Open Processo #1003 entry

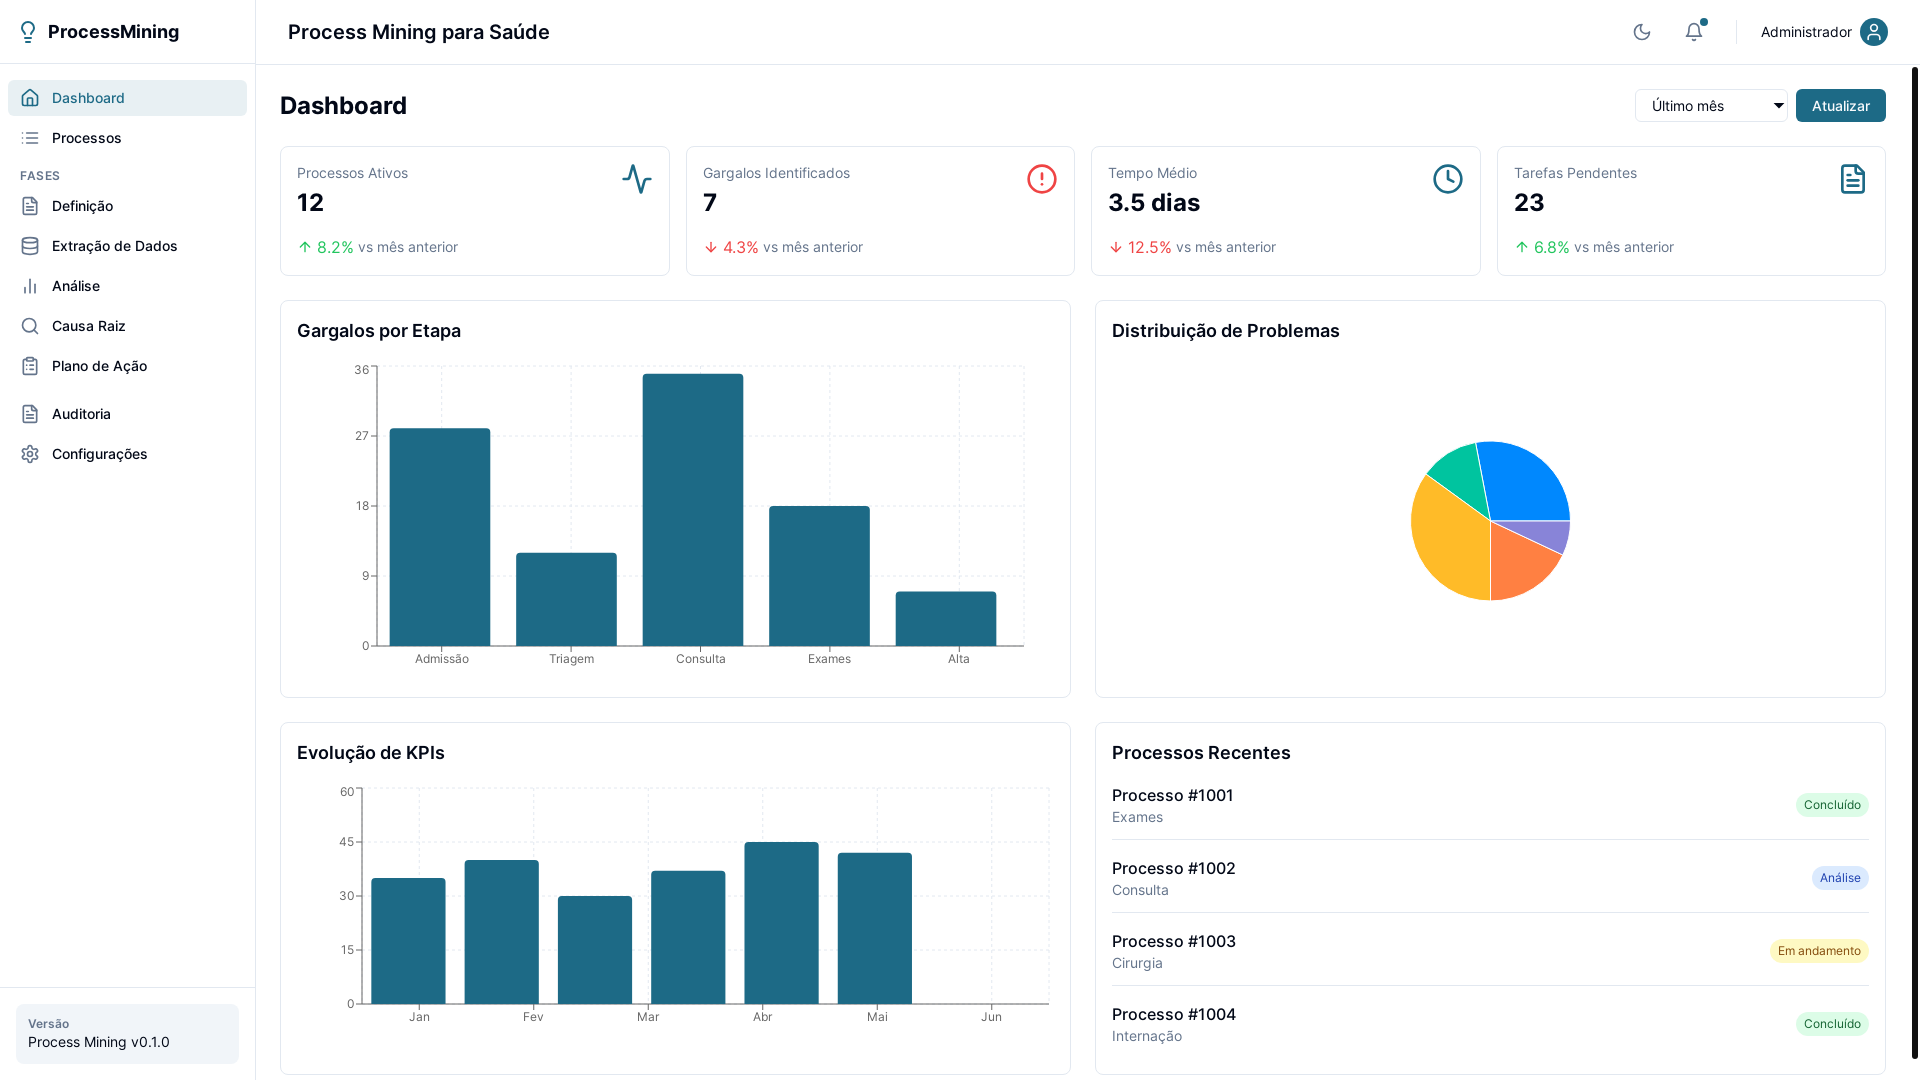coord(1490,951)
